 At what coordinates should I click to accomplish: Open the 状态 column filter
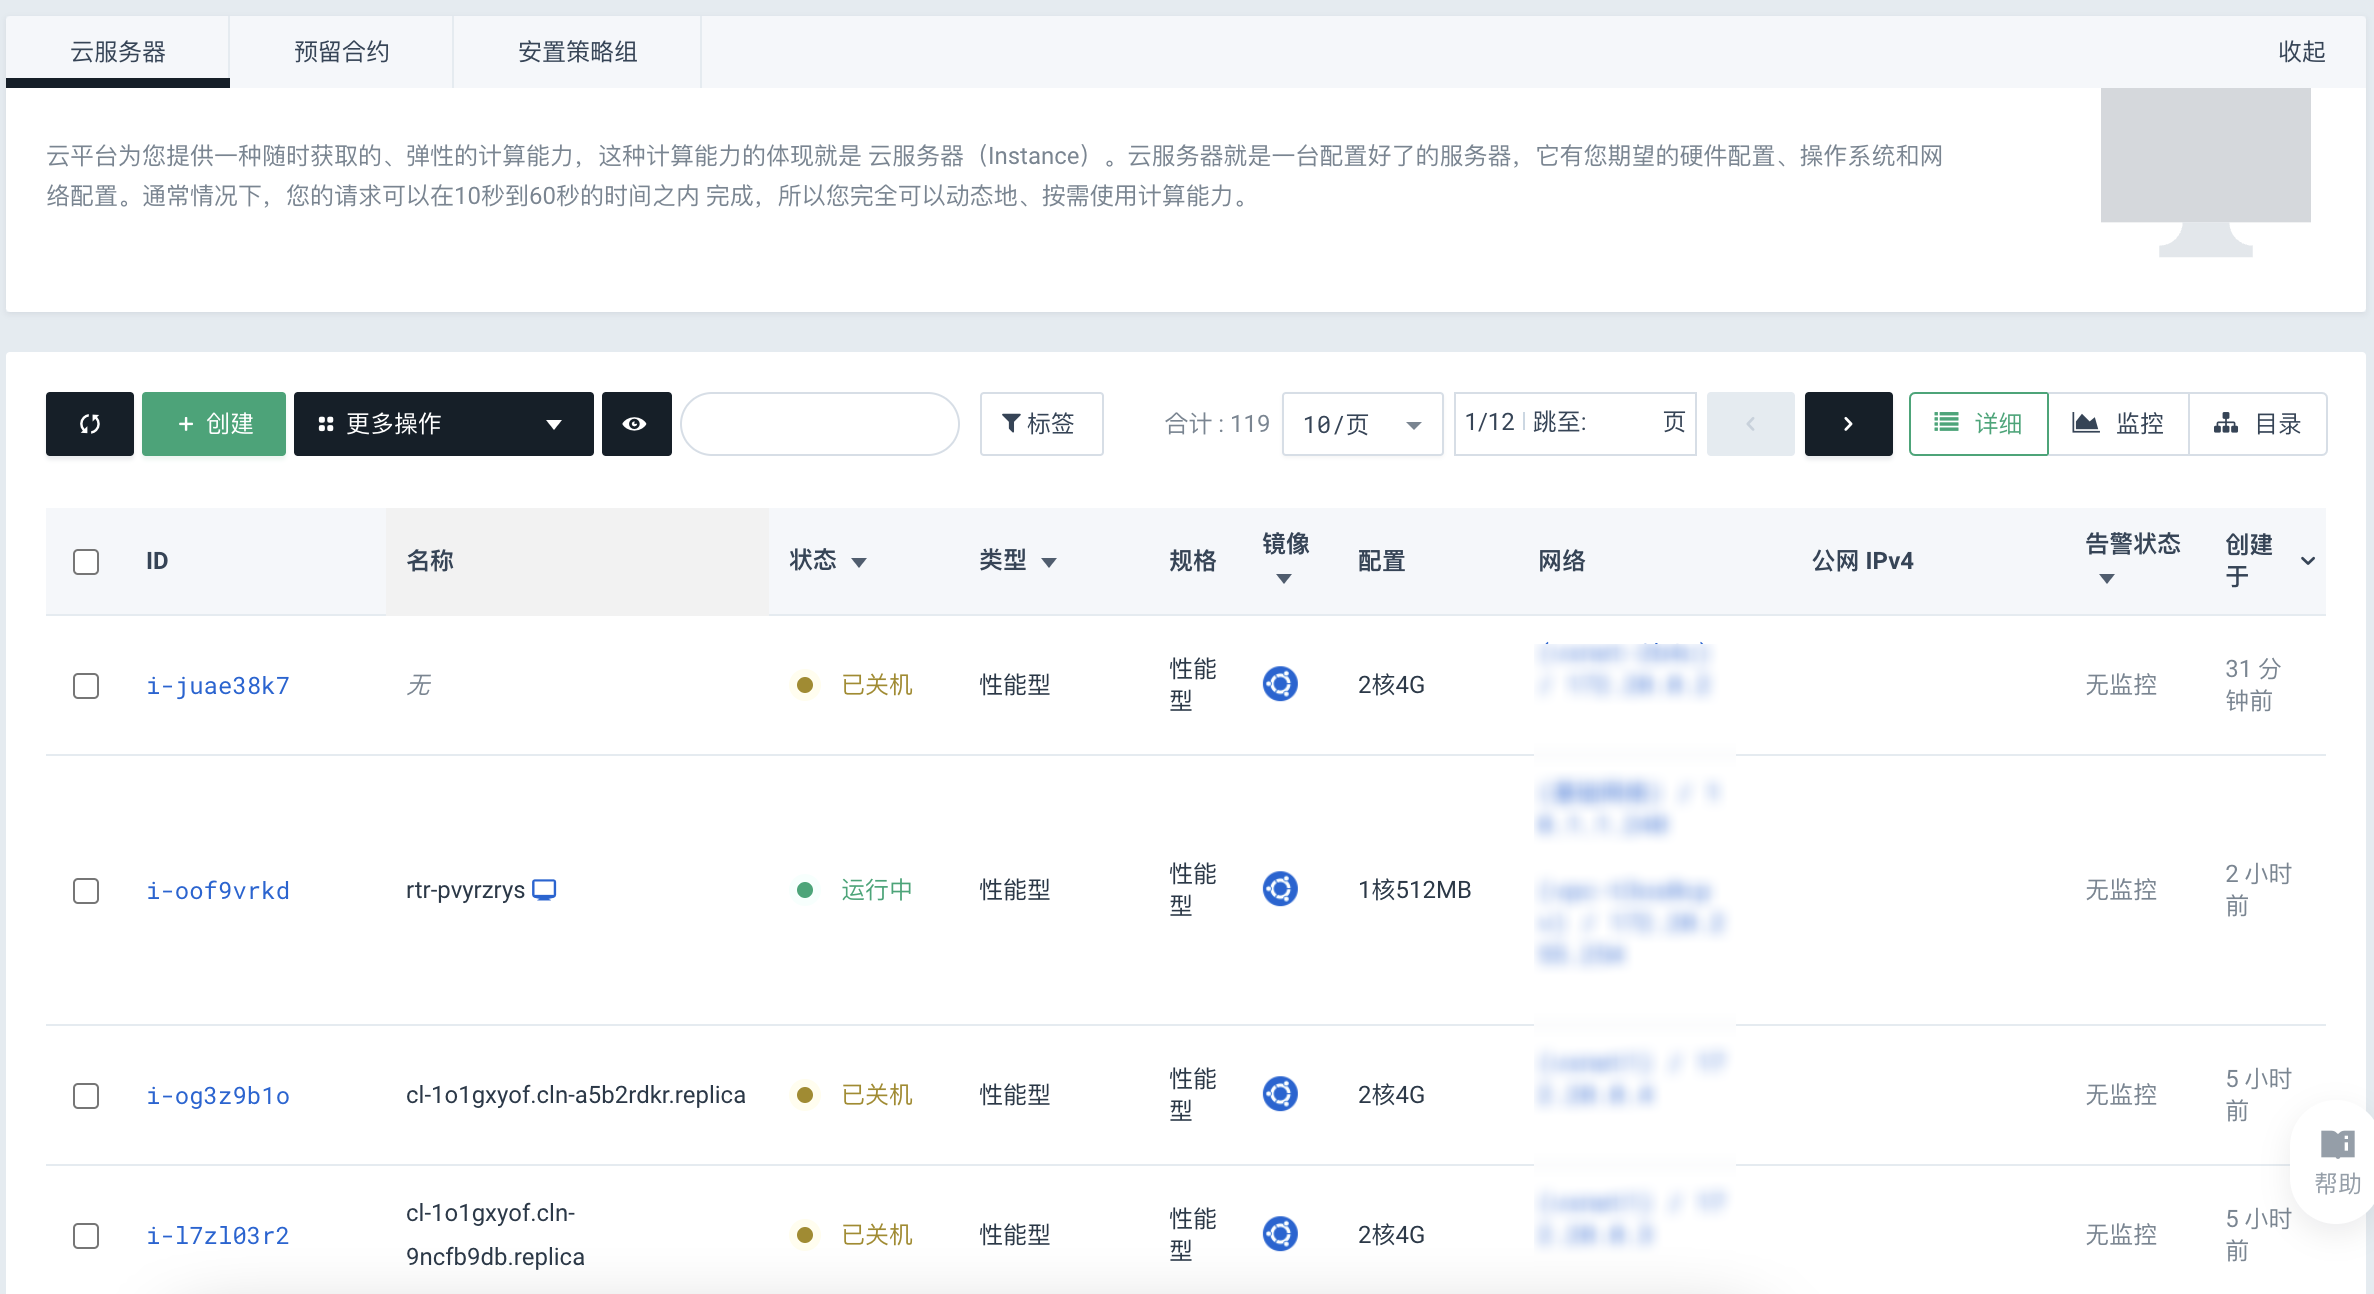[x=859, y=563]
